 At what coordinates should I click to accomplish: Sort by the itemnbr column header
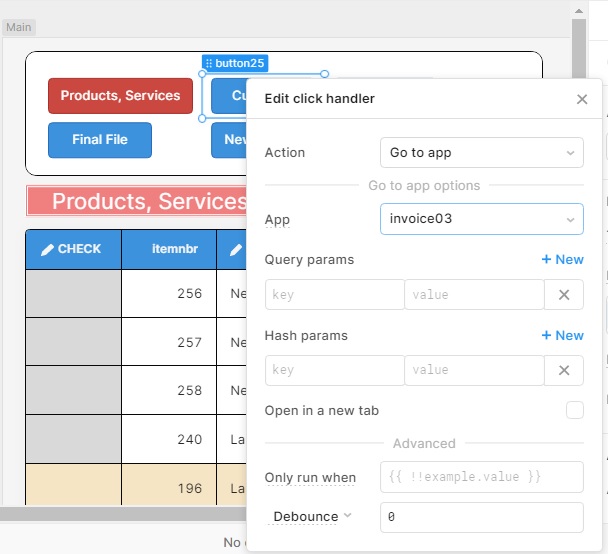[168, 249]
